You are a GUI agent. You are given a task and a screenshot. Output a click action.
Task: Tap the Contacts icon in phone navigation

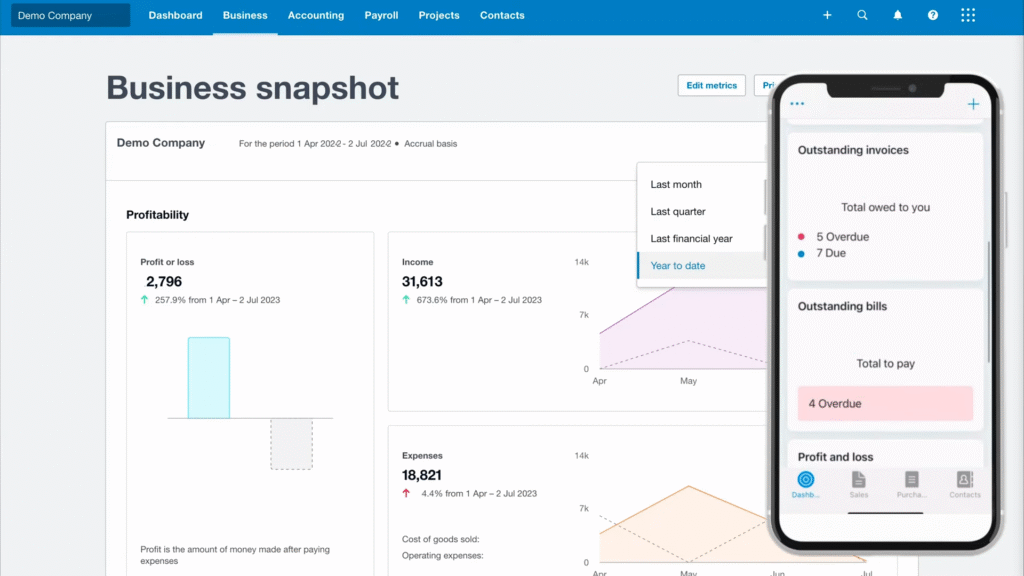click(964, 483)
